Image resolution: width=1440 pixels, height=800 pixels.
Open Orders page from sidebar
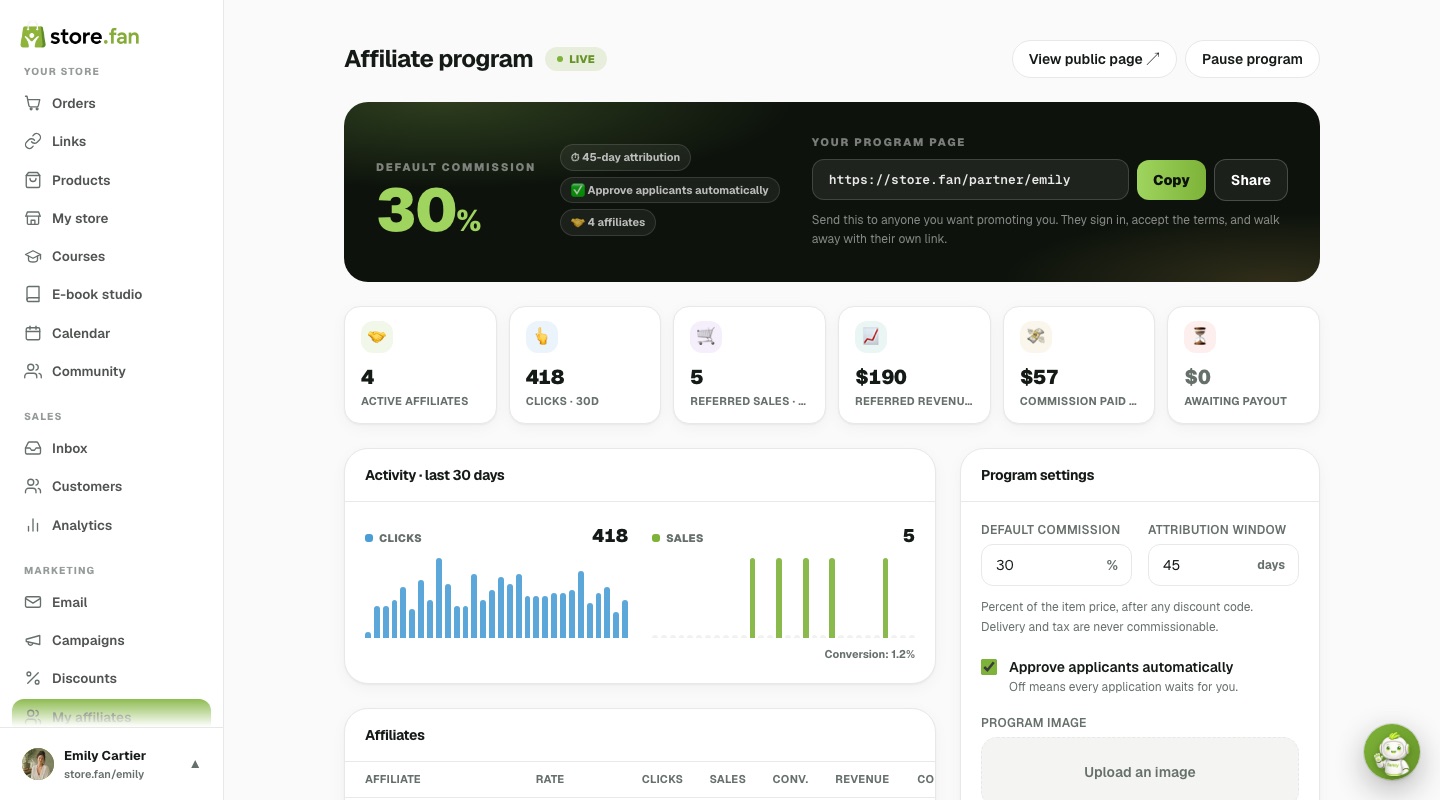[x=111, y=103]
